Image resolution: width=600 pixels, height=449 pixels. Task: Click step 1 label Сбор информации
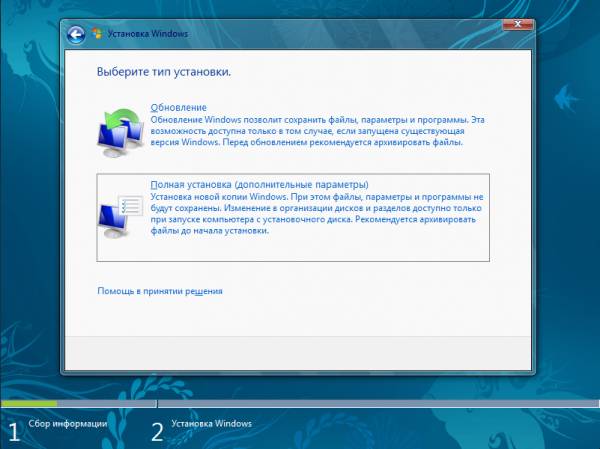click(67, 424)
